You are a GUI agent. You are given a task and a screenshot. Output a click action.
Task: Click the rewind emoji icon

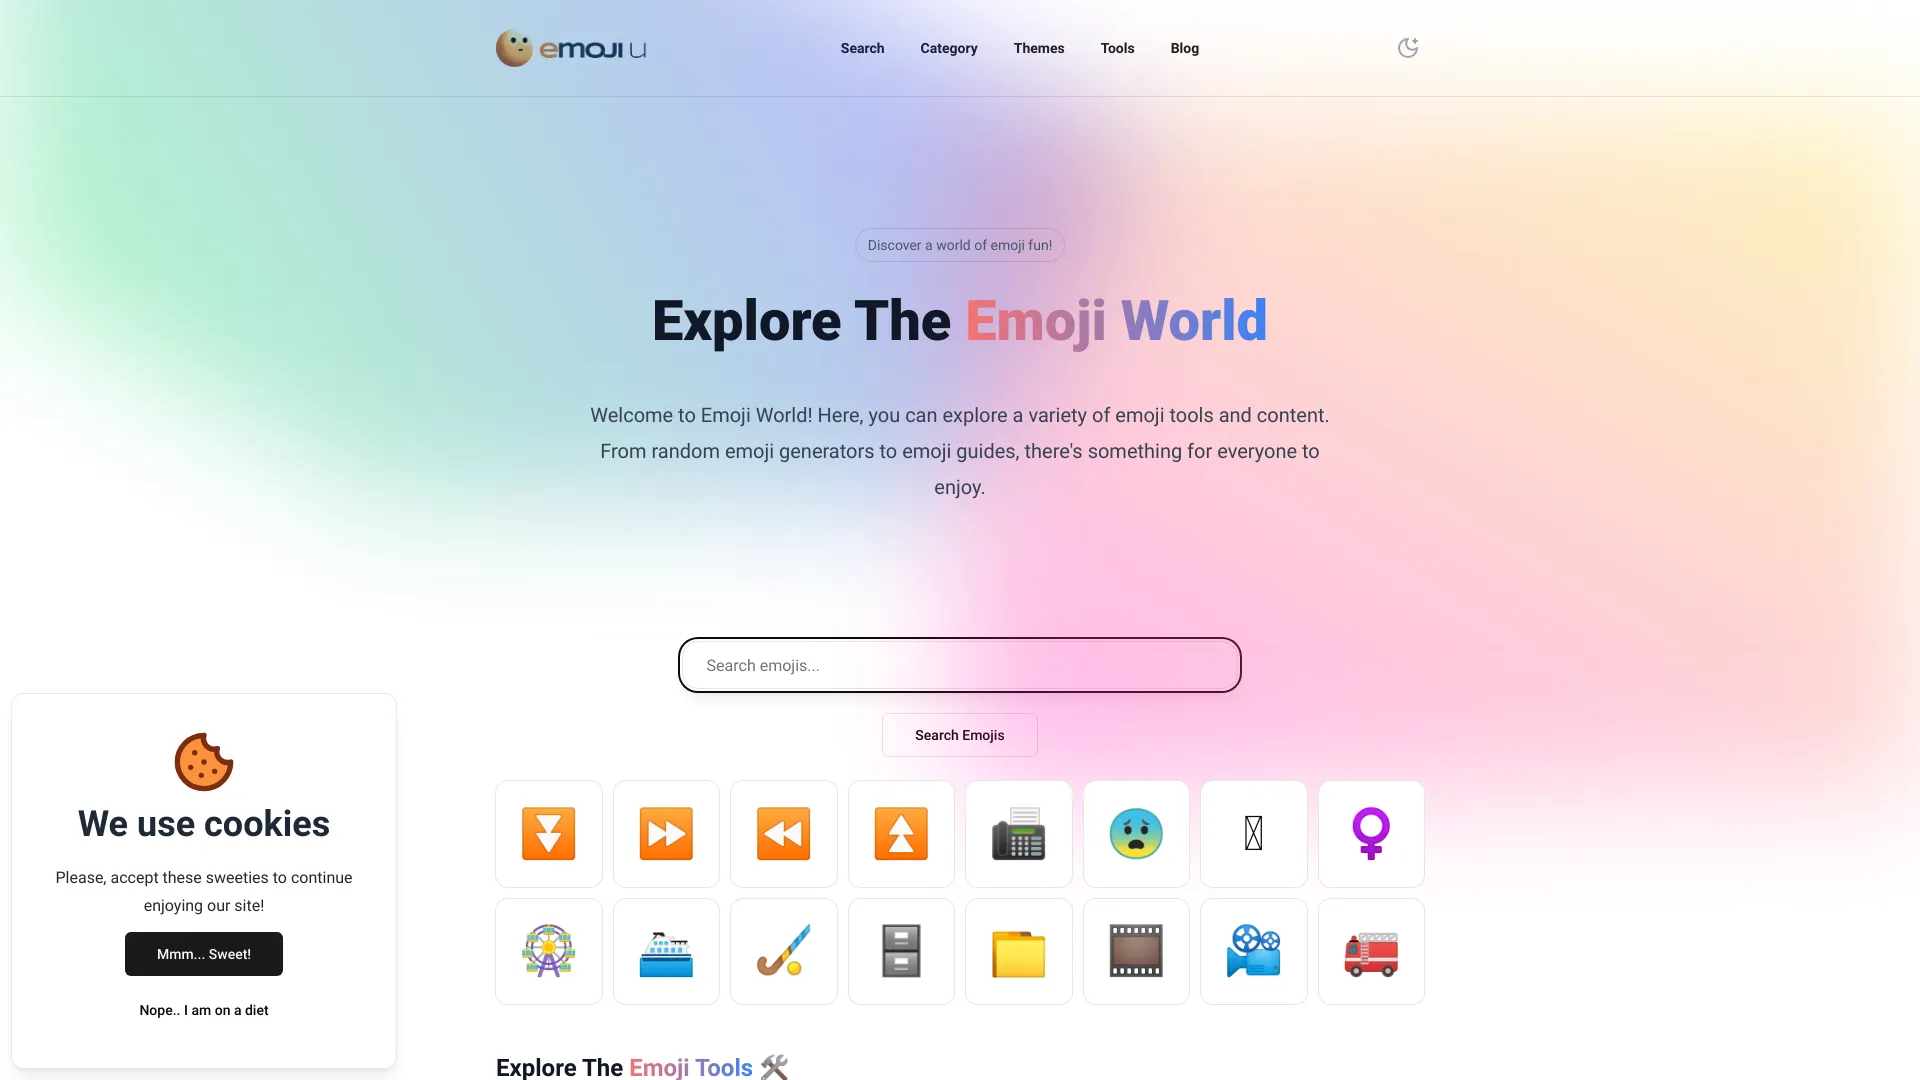point(783,833)
